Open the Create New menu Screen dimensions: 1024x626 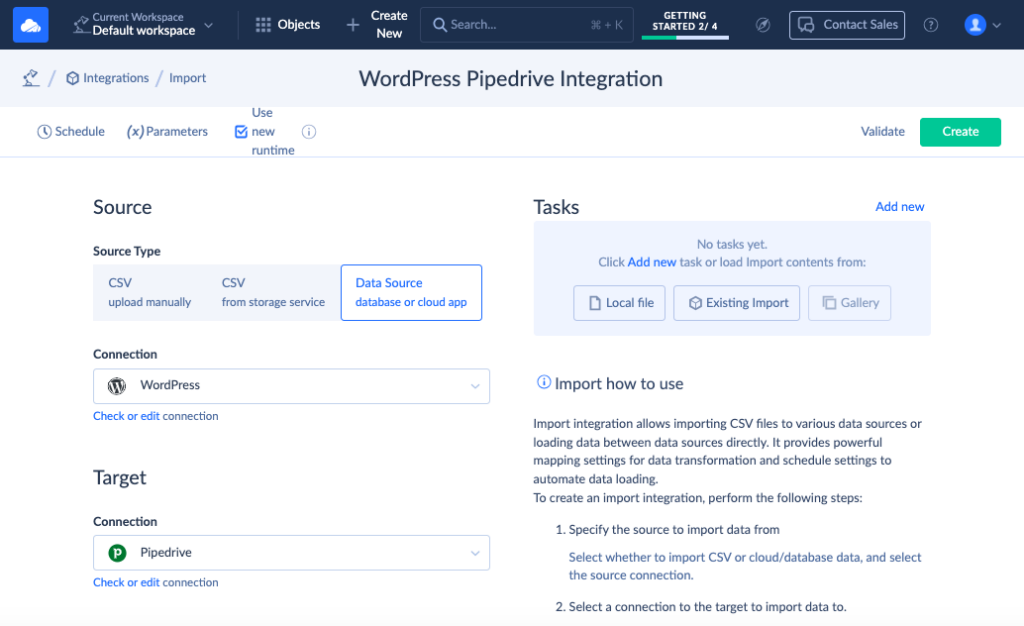point(377,25)
